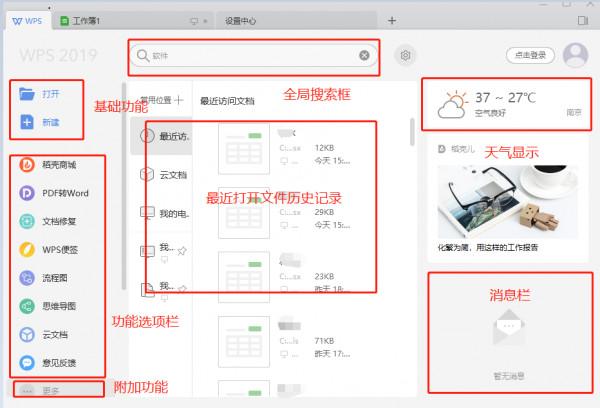This screenshot has height=408, width=600.
Task: Click the 暂无消息 no messages text
Action: pos(509,376)
